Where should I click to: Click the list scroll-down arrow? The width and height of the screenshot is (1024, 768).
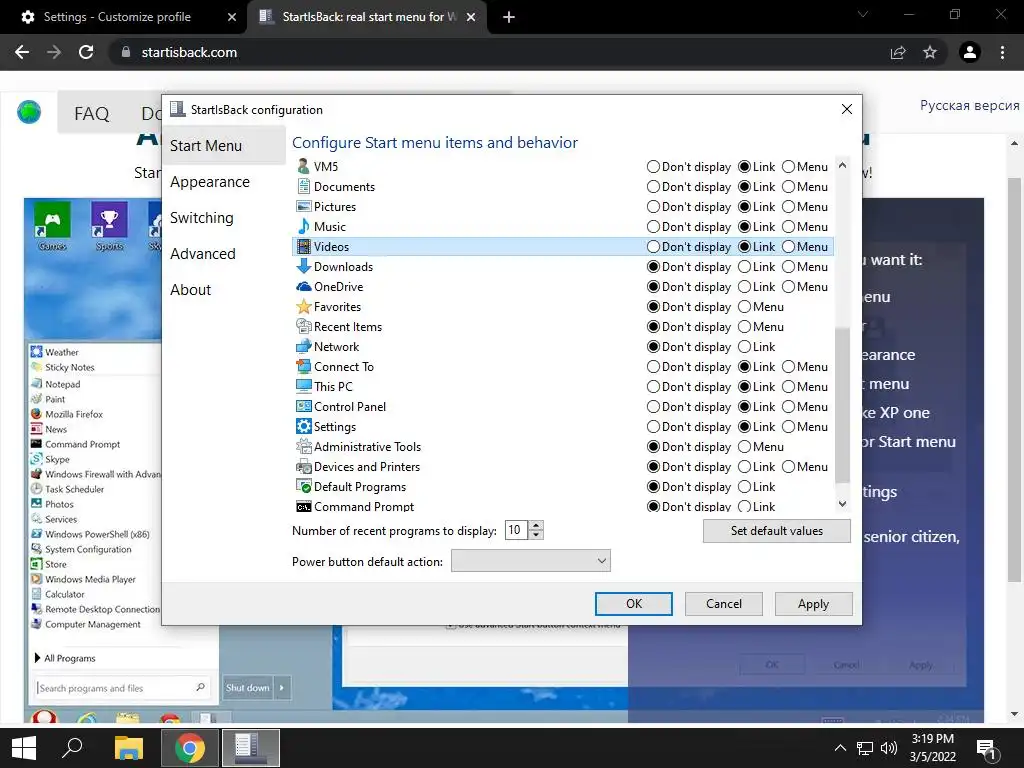(842, 504)
